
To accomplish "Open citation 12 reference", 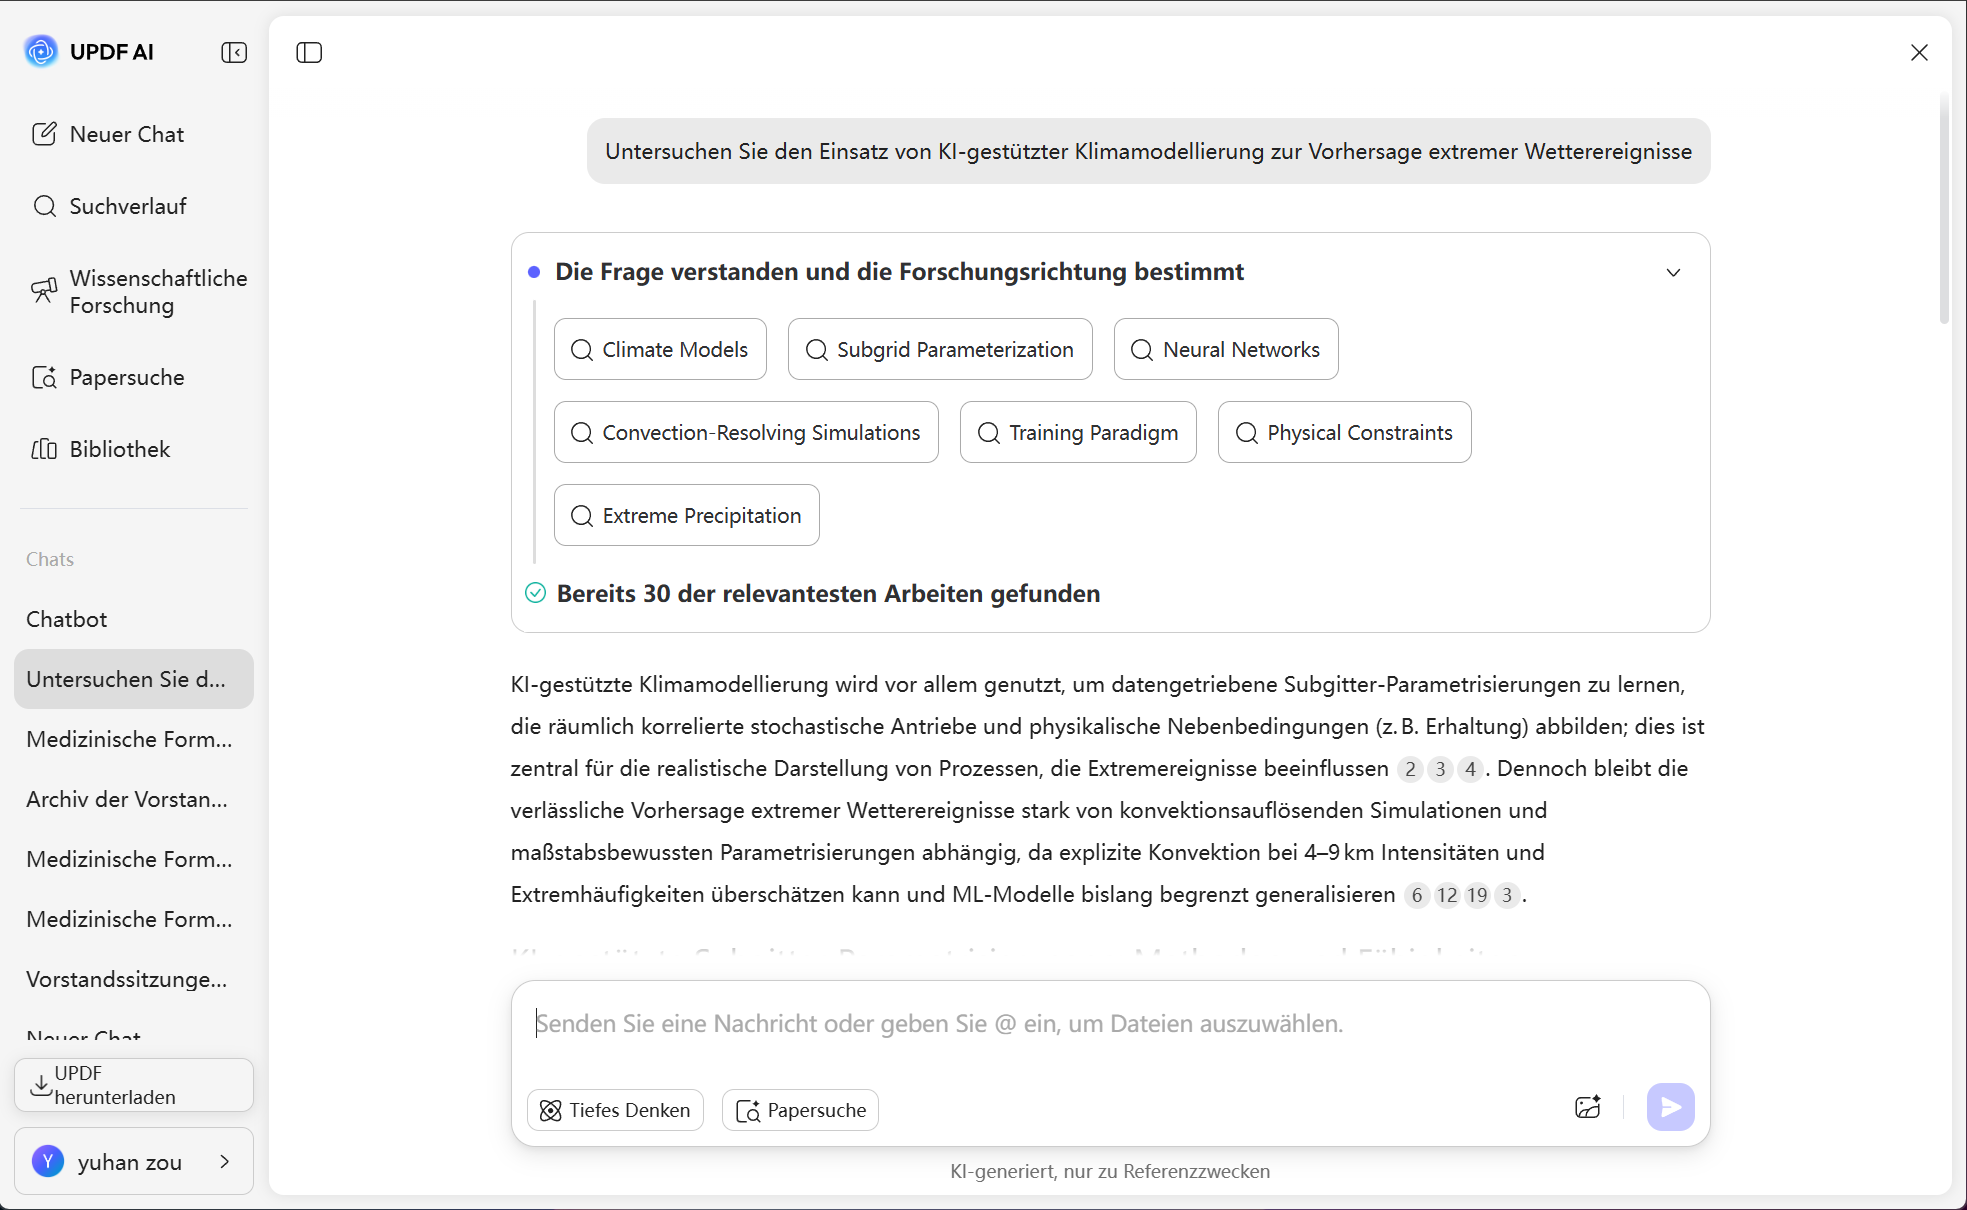I will [x=1447, y=895].
